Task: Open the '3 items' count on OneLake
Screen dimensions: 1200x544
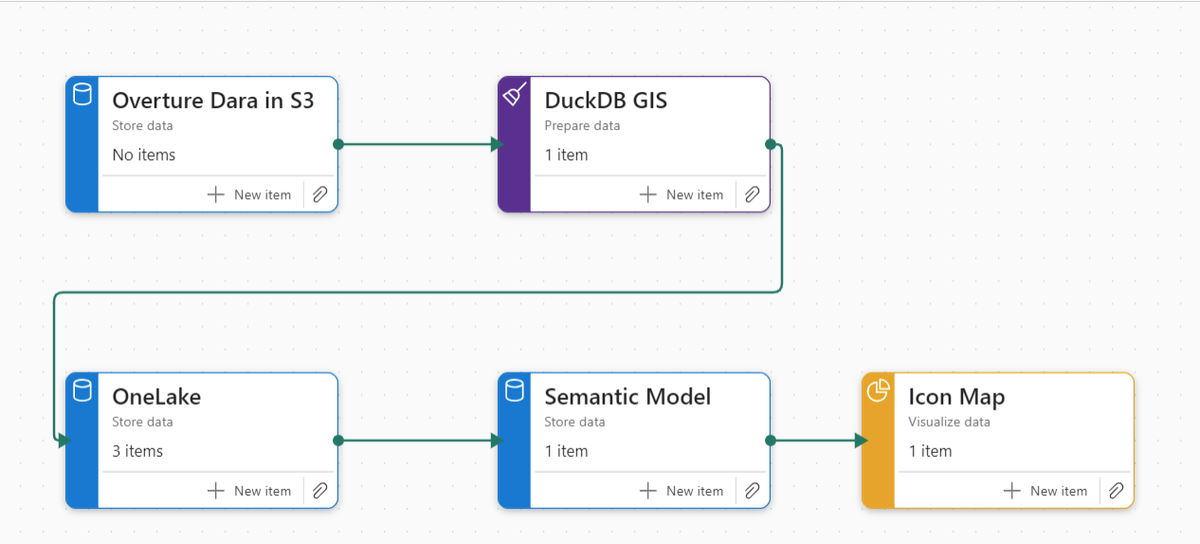Action: tap(138, 451)
